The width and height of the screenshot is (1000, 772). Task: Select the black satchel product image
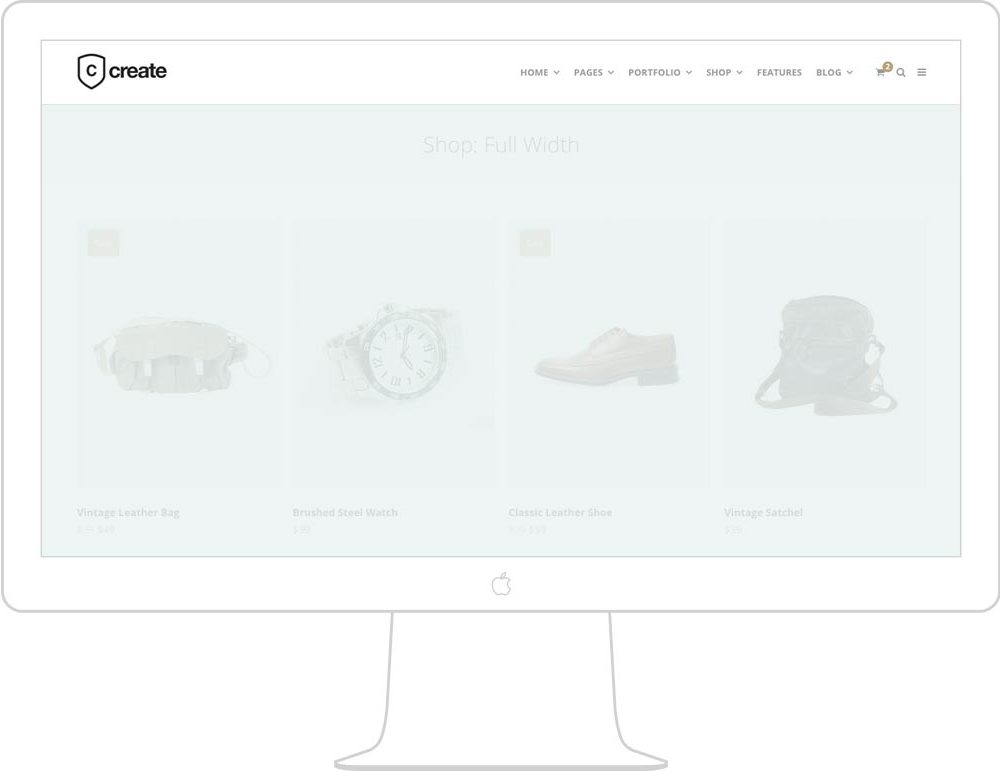(x=825, y=354)
